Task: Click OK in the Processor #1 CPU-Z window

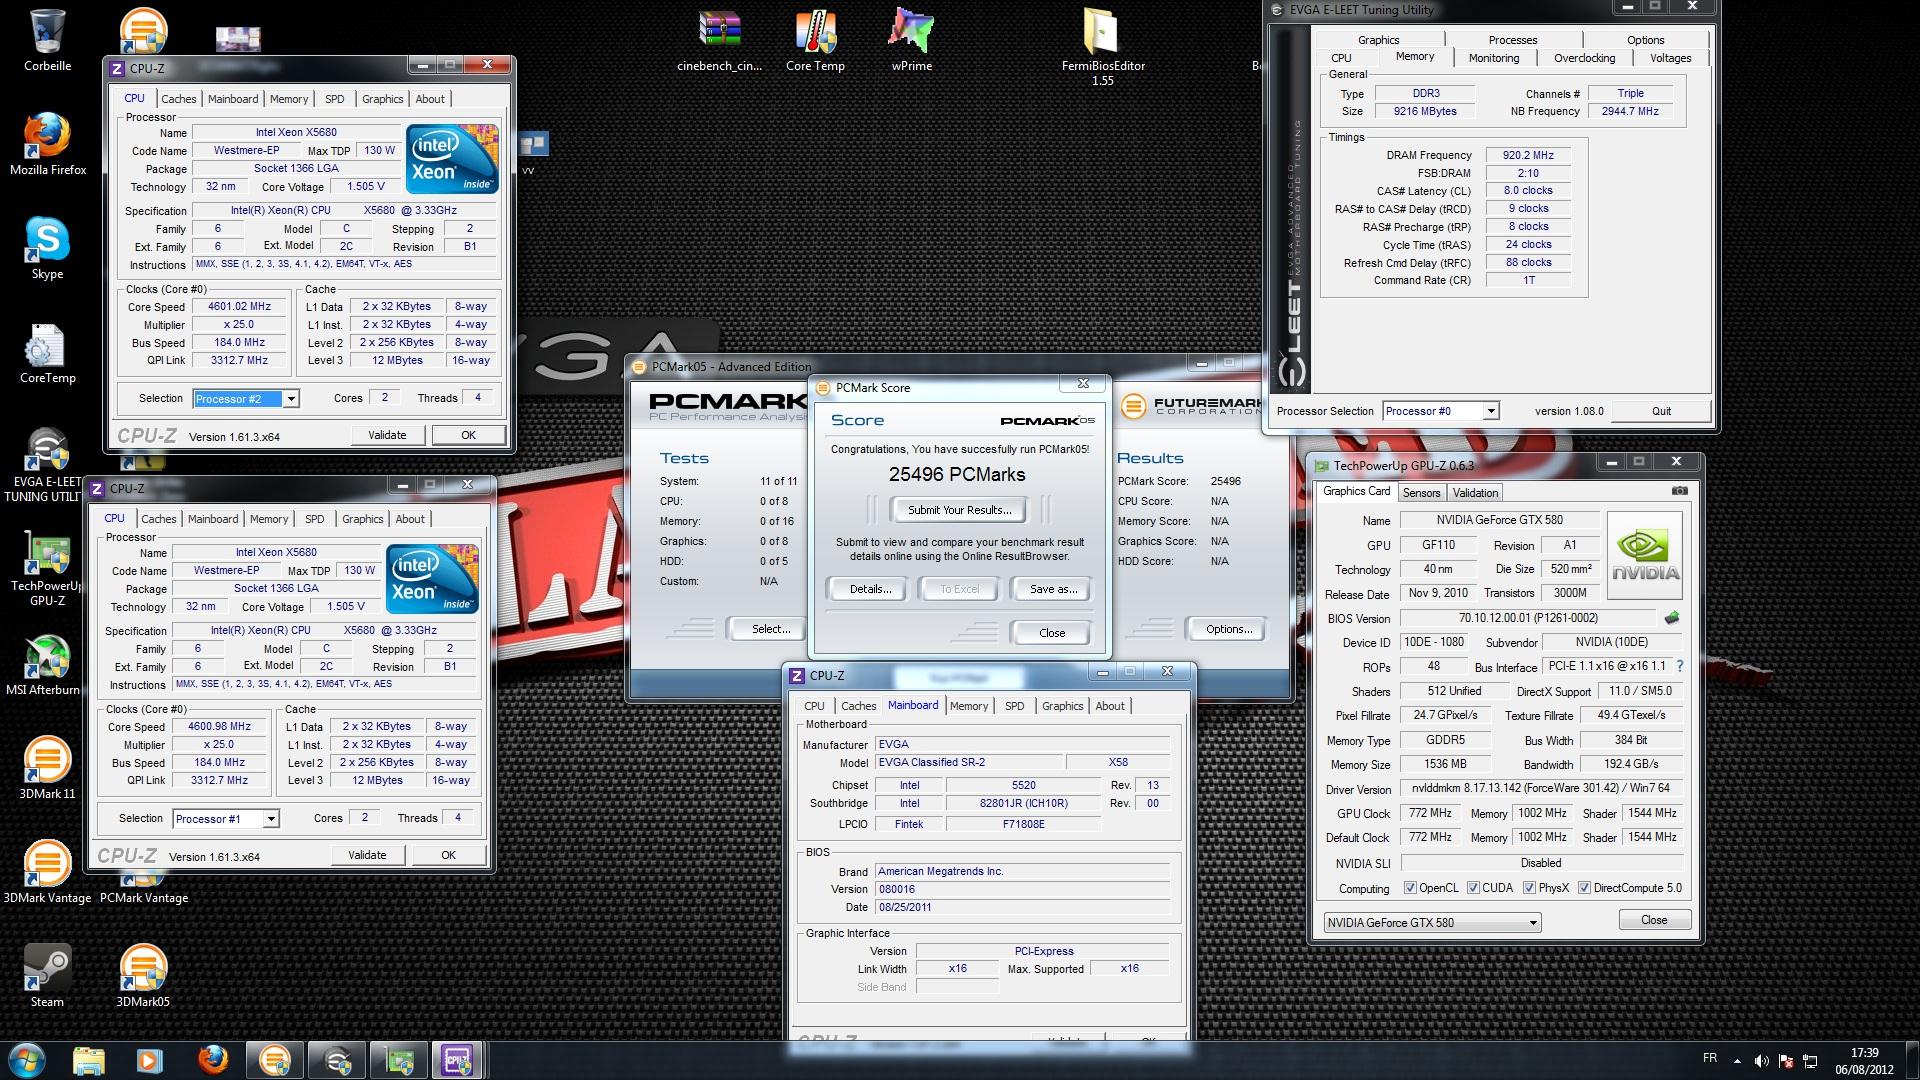Action: click(x=448, y=855)
